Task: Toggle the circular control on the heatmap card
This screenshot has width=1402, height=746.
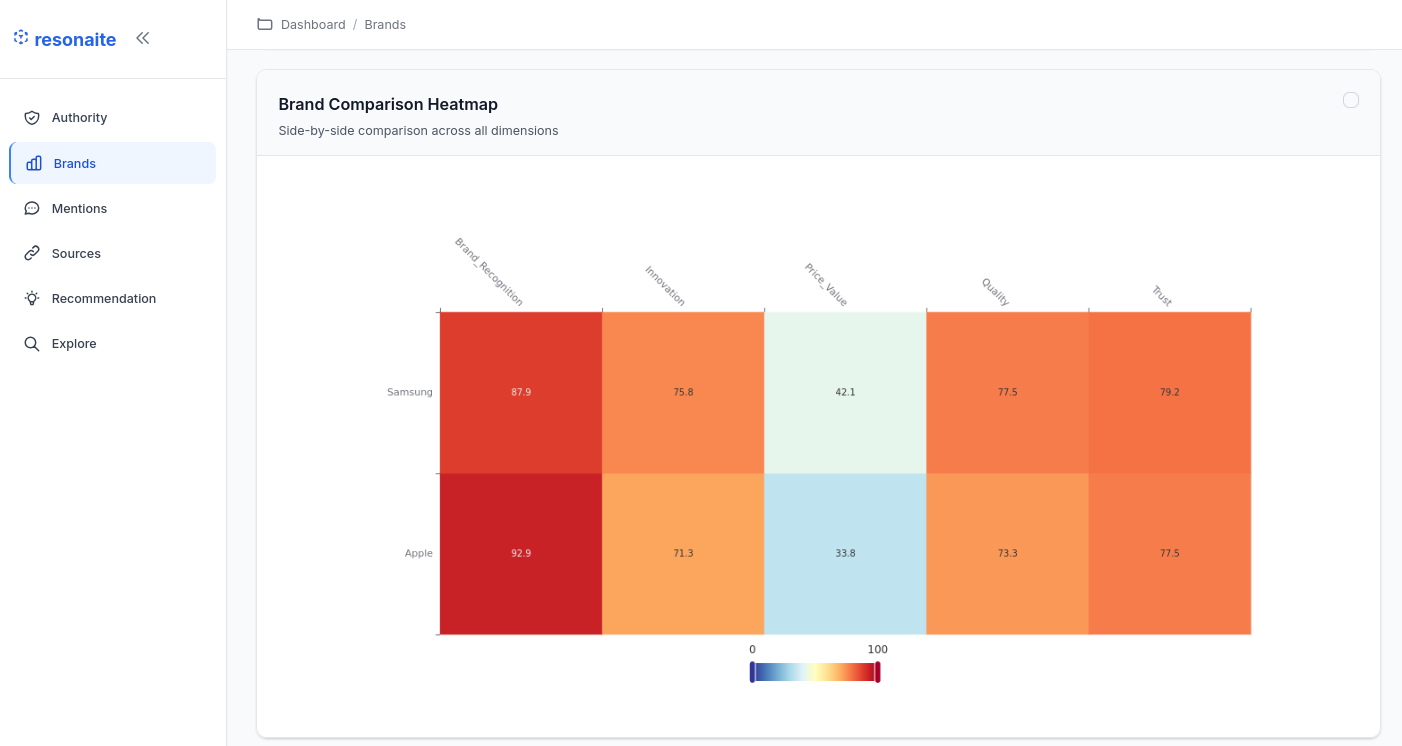Action: [x=1351, y=100]
